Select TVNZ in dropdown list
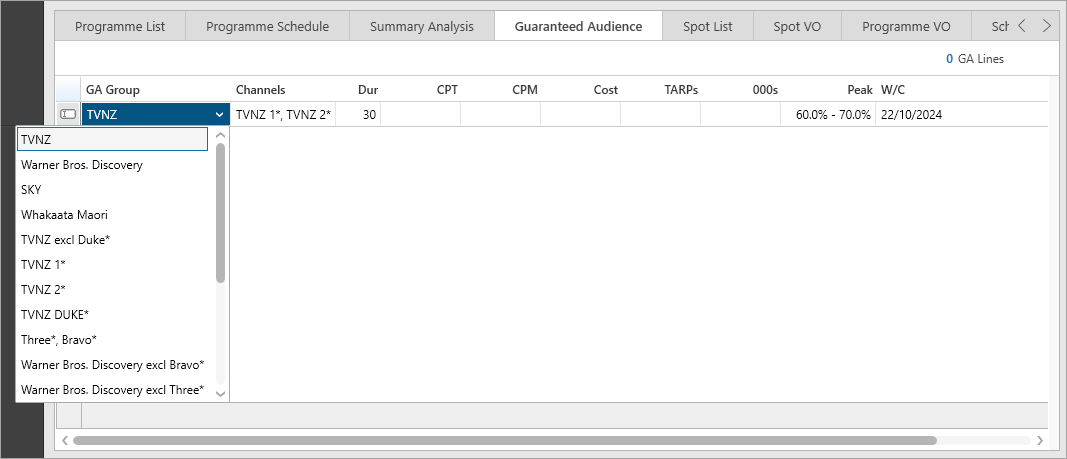 click(x=112, y=139)
